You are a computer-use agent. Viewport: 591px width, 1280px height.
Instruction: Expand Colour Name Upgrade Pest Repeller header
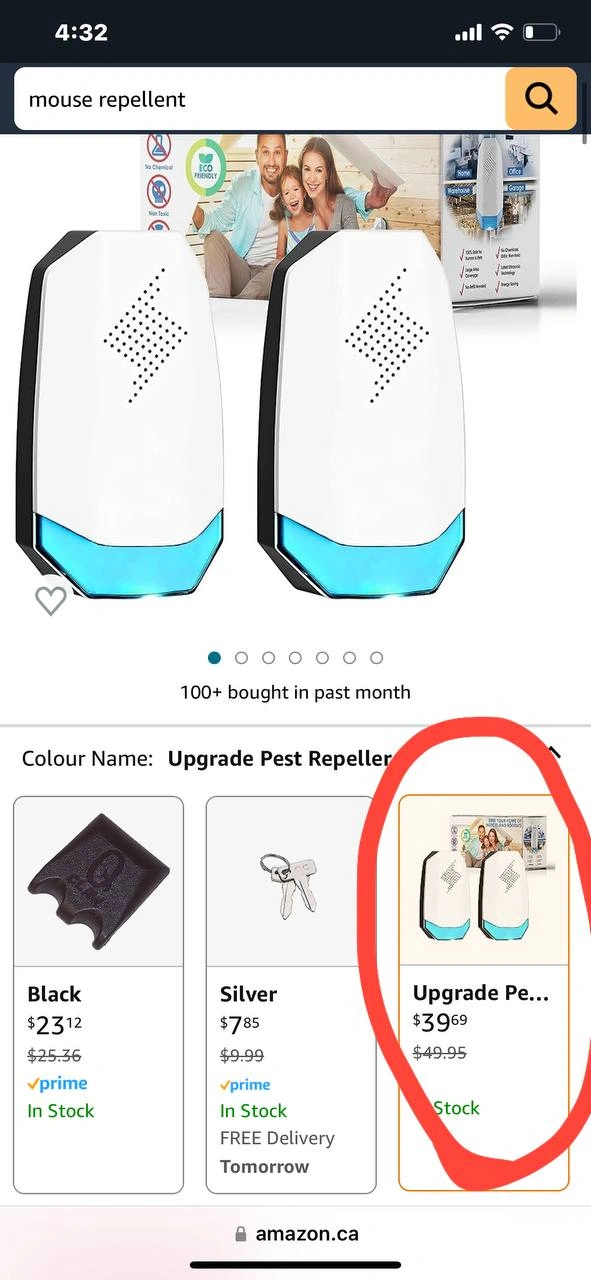click(x=295, y=758)
